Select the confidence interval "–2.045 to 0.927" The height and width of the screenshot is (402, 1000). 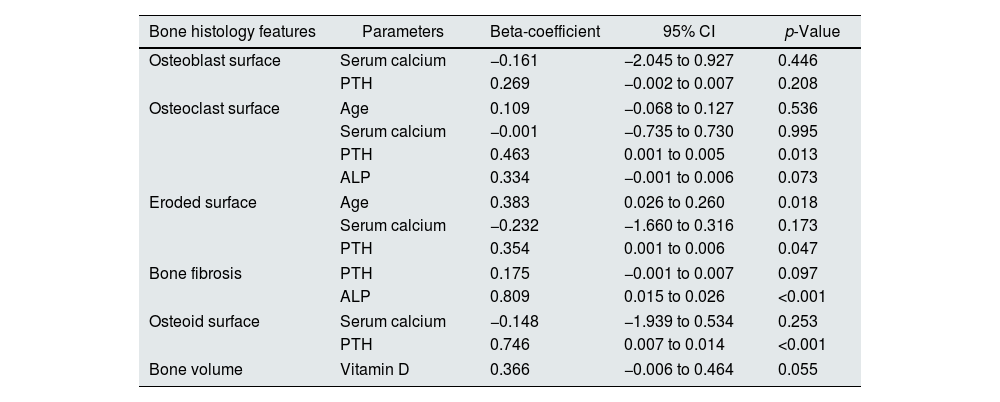(x=679, y=61)
